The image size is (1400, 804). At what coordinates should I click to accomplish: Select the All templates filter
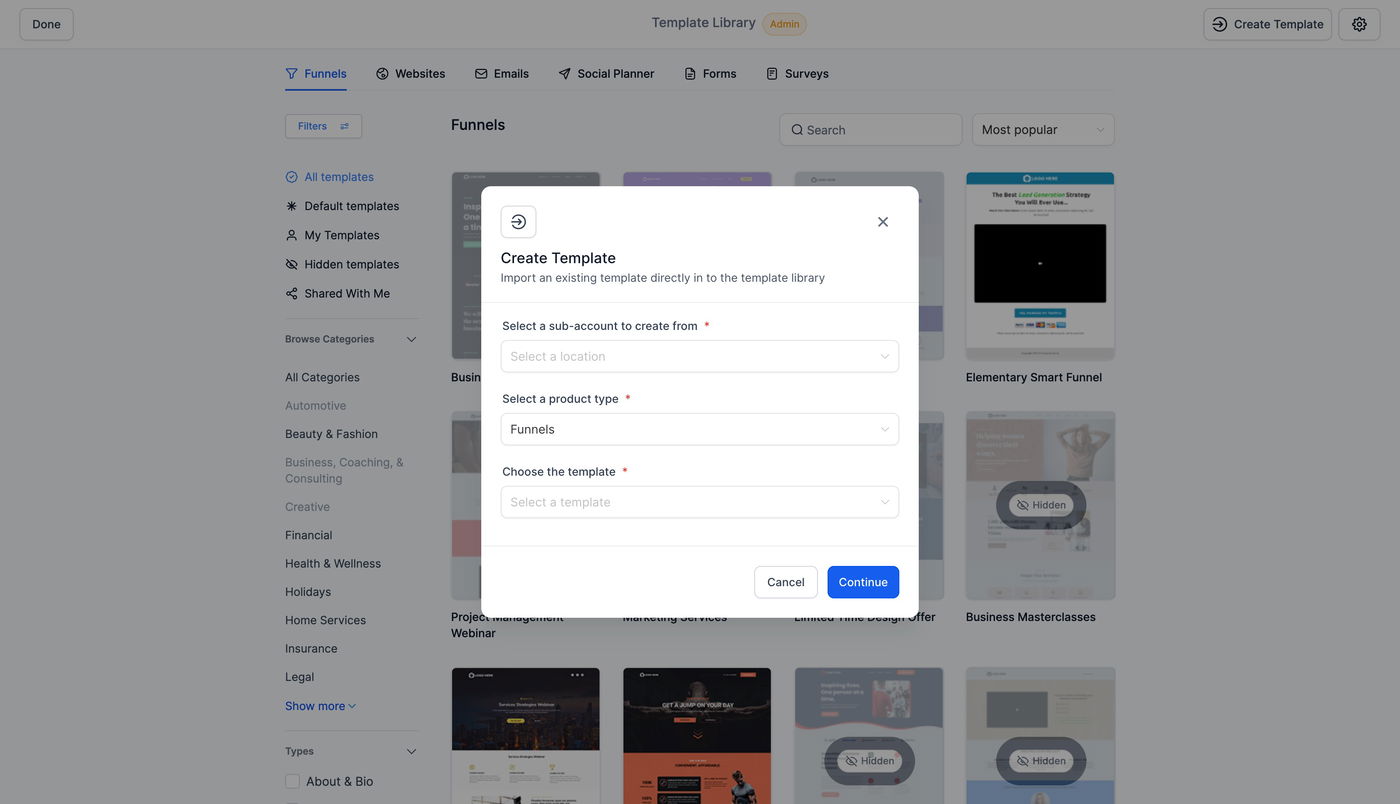pyautogui.click(x=329, y=177)
